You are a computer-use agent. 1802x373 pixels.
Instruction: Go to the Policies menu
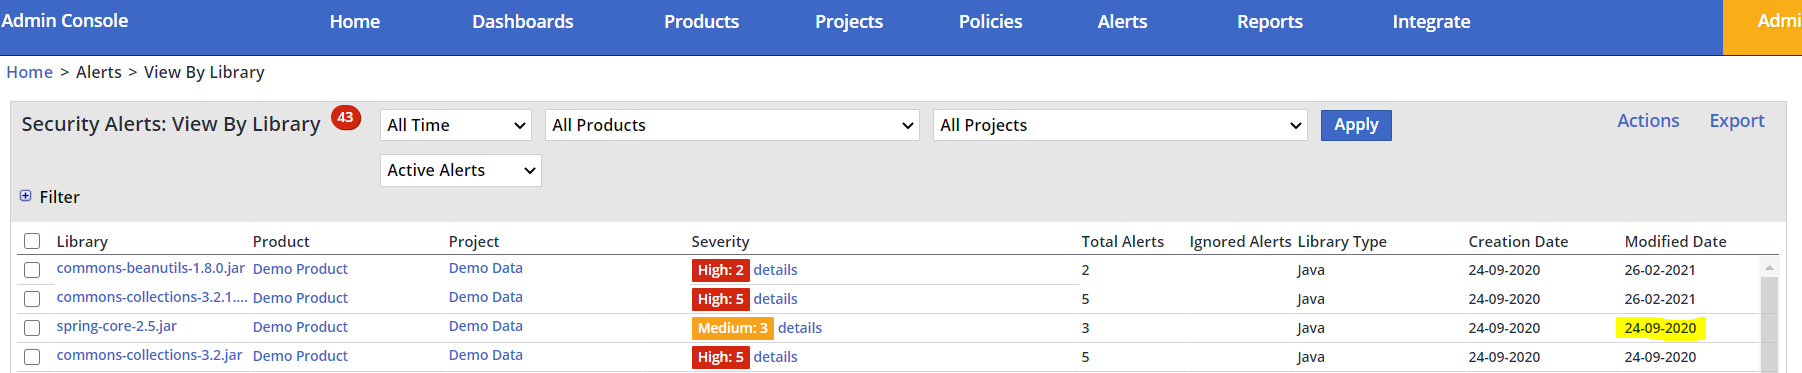[x=990, y=21]
